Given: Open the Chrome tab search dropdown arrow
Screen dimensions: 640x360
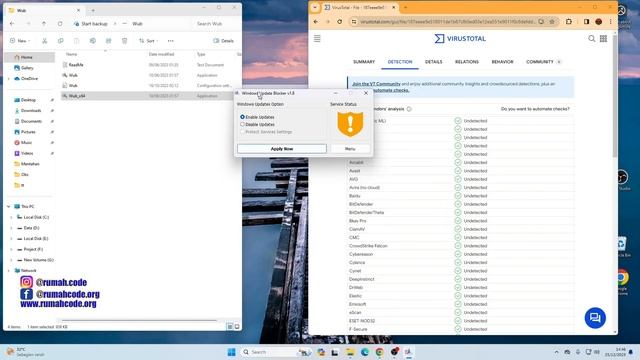Looking at the screenshot, I should coord(315,7).
